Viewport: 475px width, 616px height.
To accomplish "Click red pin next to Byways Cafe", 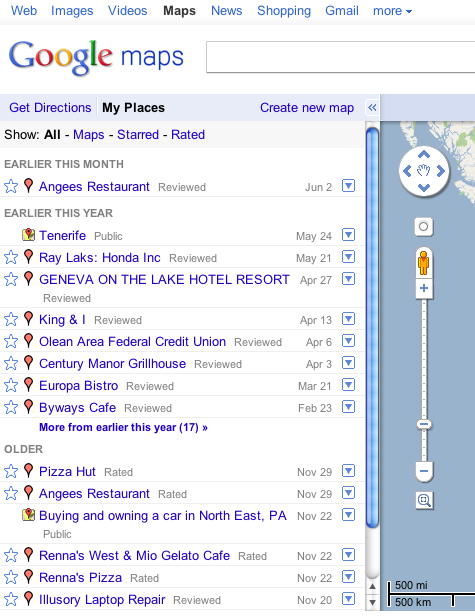I will [x=28, y=407].
